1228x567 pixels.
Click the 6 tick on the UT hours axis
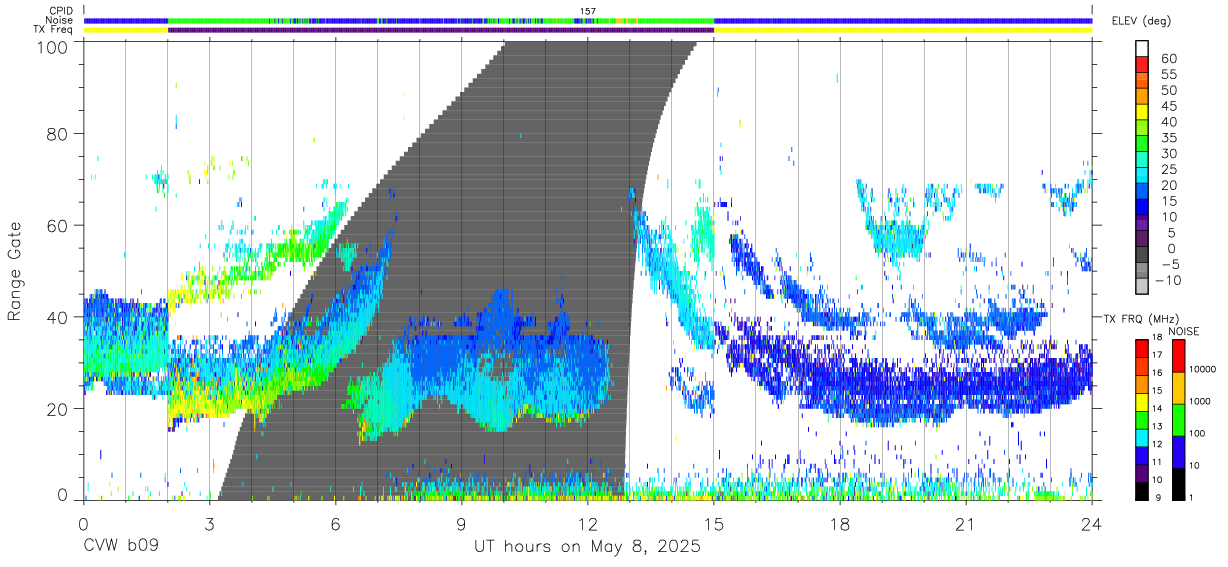335,523
